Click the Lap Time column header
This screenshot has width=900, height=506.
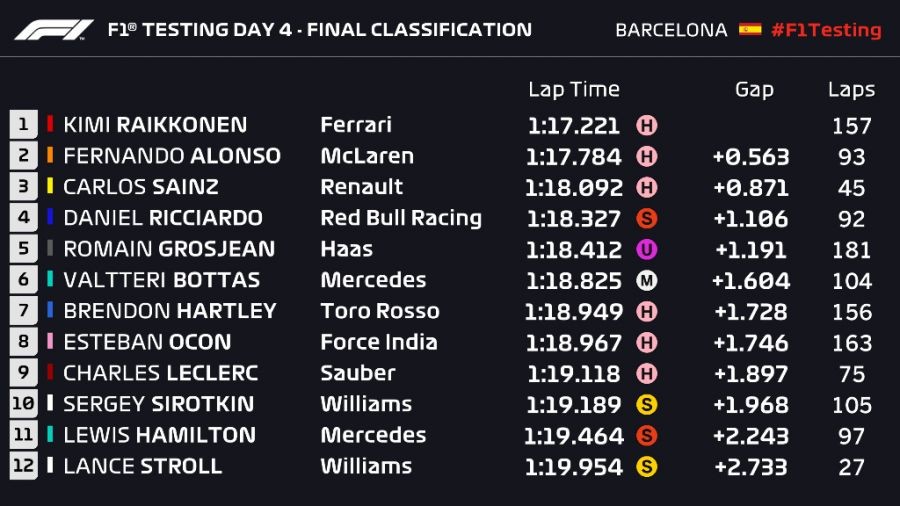[x=573, y=90]
